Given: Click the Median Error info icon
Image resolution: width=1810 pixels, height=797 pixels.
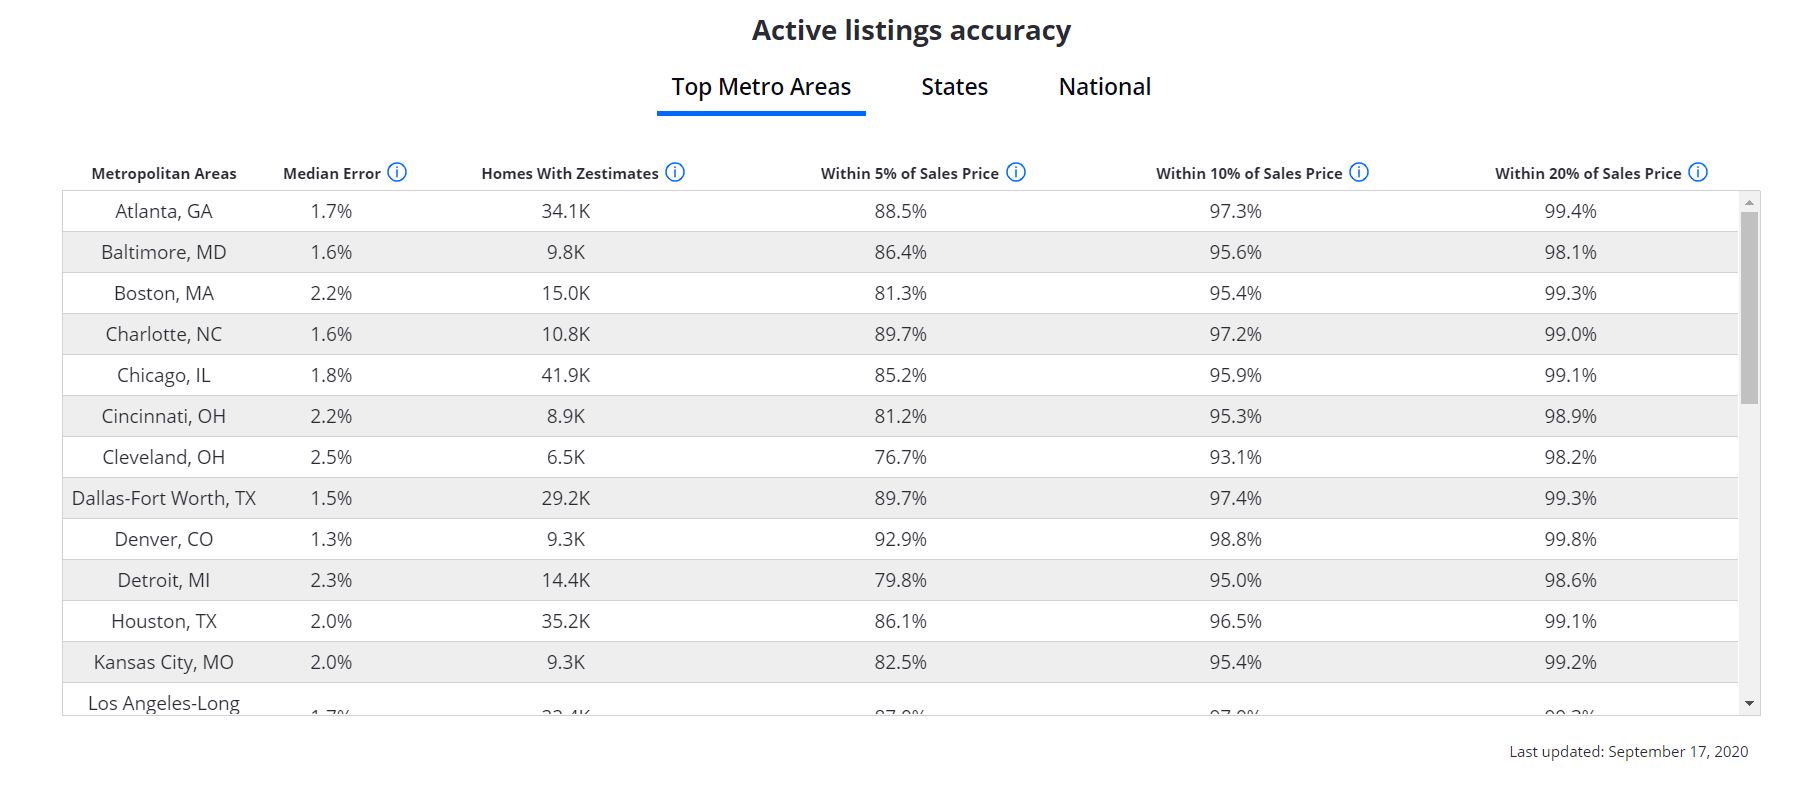Looking at the screenshot, I should (397, 172).
